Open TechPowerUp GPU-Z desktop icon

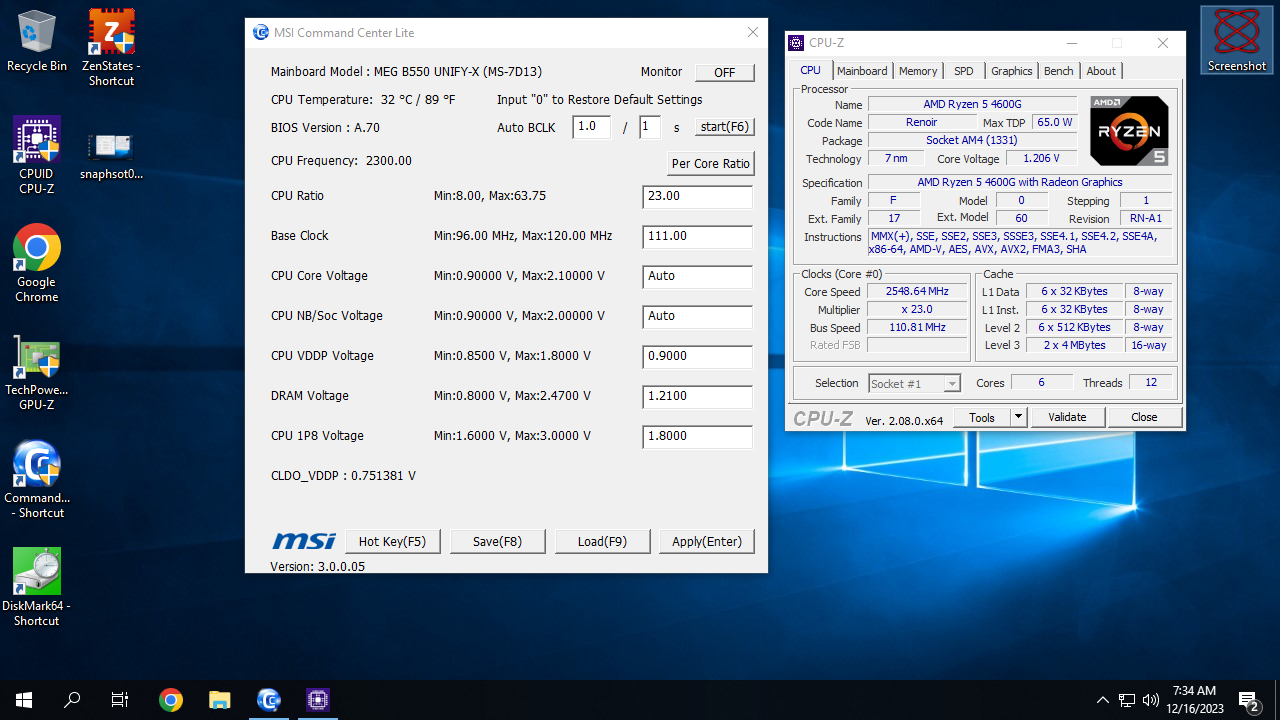37,371
